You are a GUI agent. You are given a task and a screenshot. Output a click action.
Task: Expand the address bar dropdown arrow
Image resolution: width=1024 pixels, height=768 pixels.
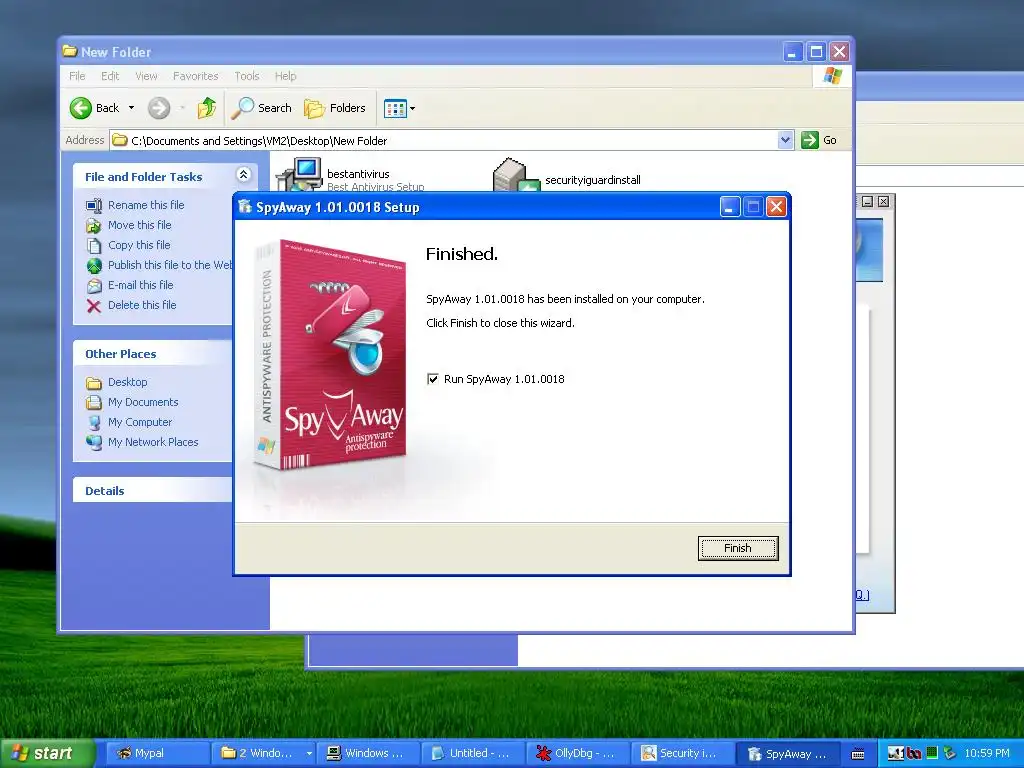tap(785, 140)
